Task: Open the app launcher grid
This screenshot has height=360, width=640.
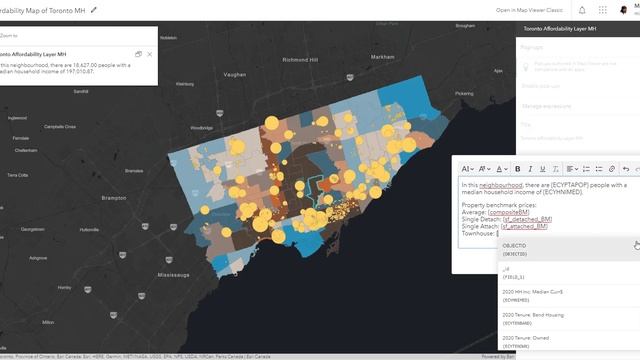Action: click(602, 10)
